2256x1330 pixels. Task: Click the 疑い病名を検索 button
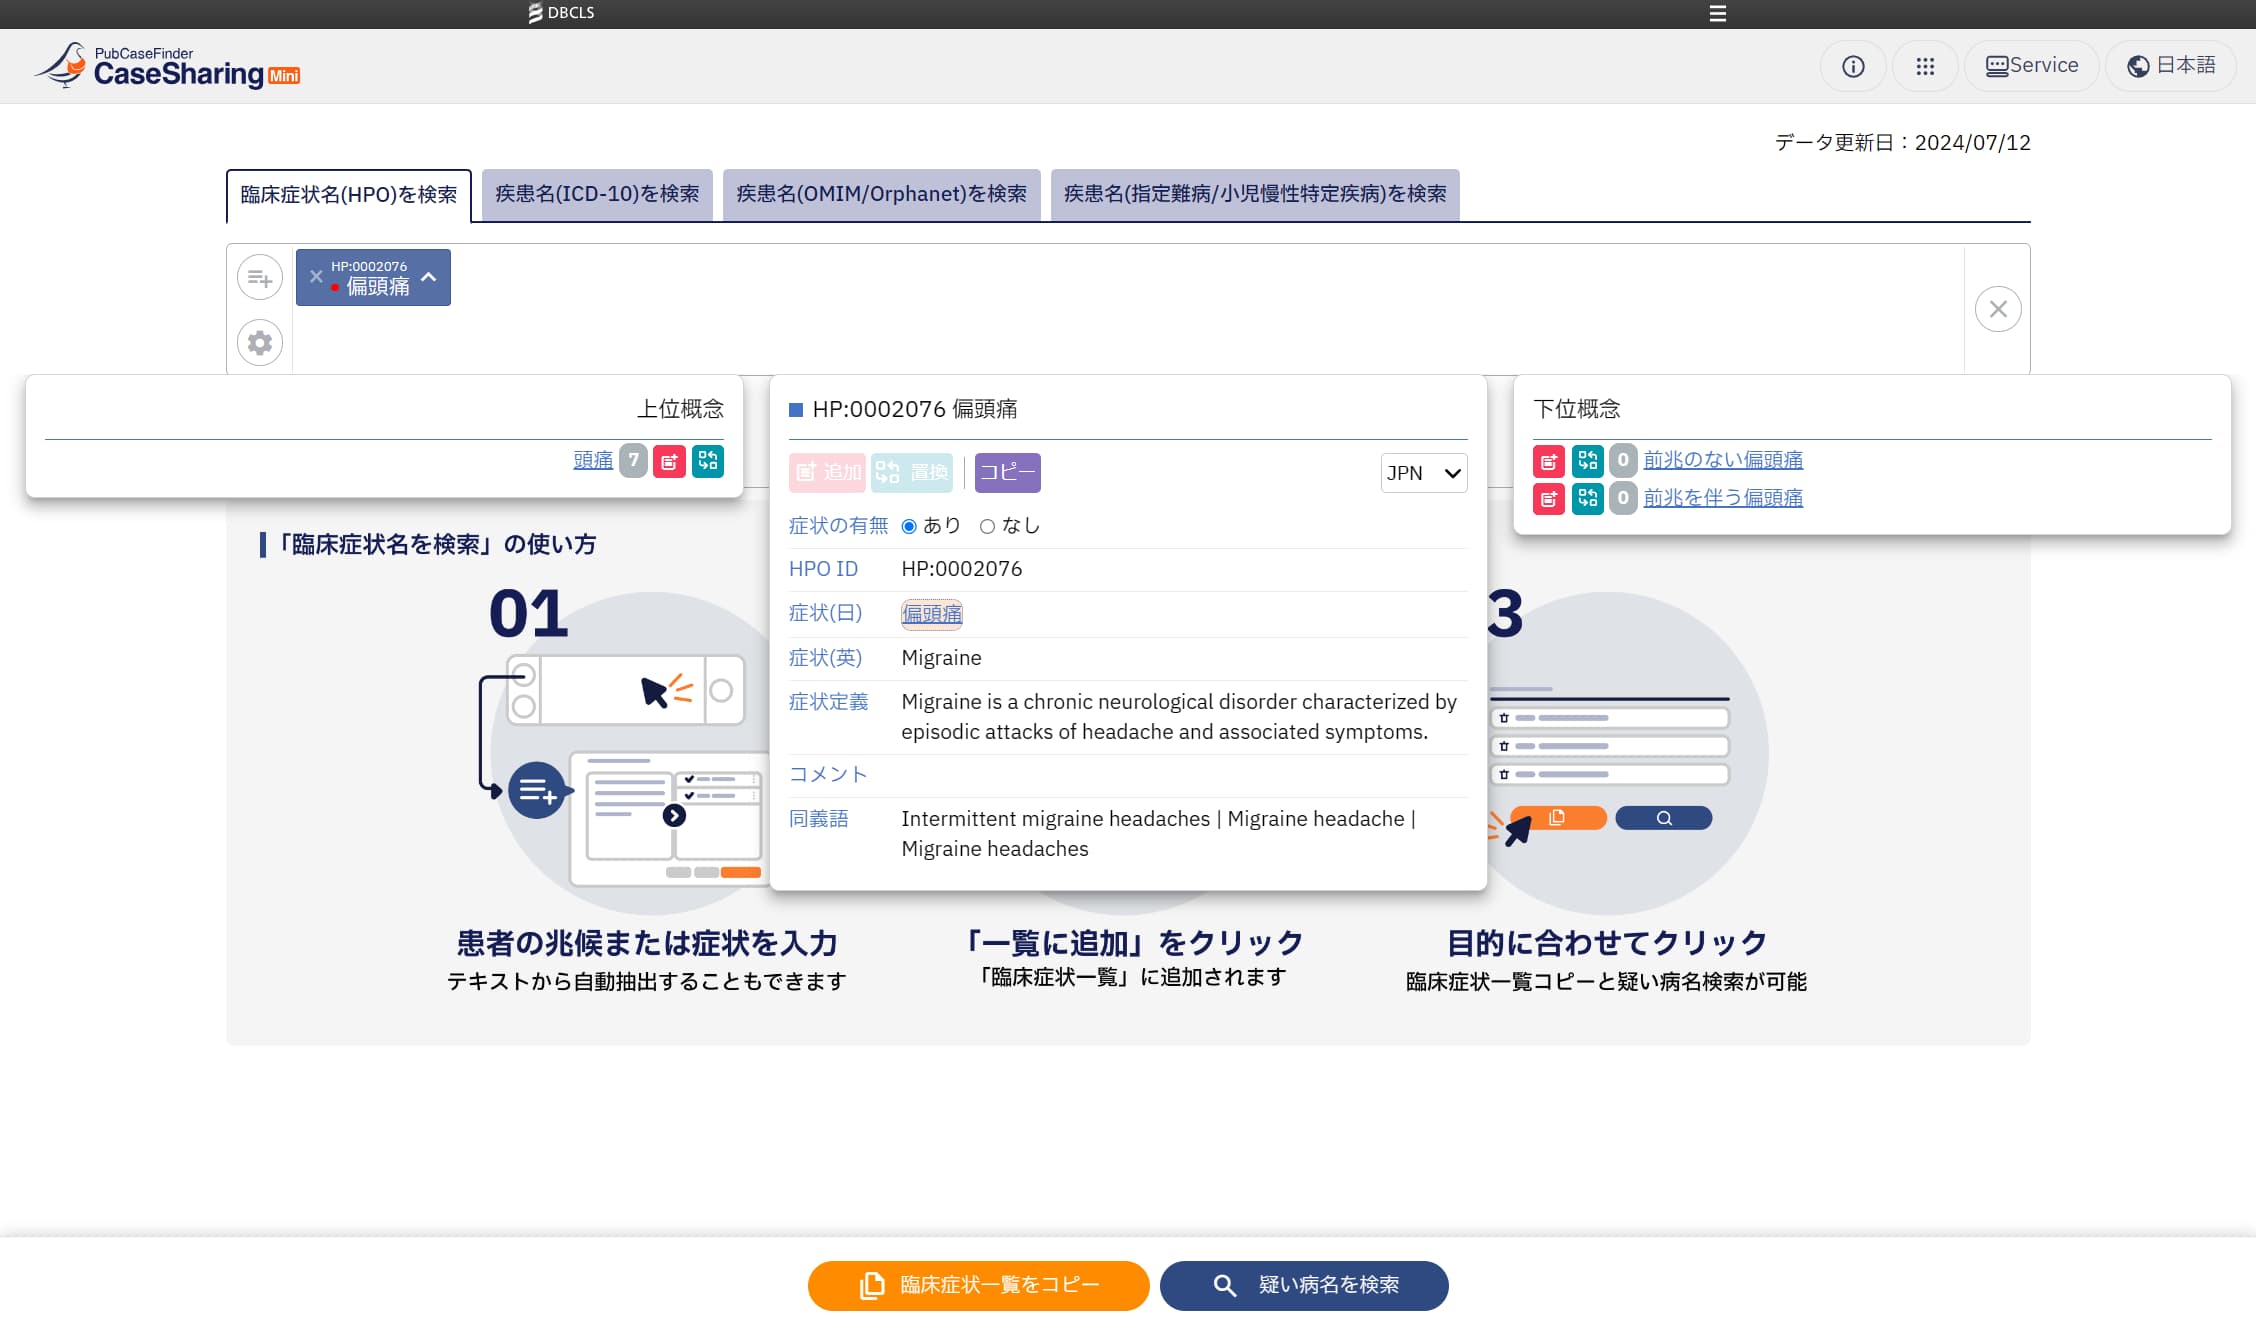point(1304,1285)
